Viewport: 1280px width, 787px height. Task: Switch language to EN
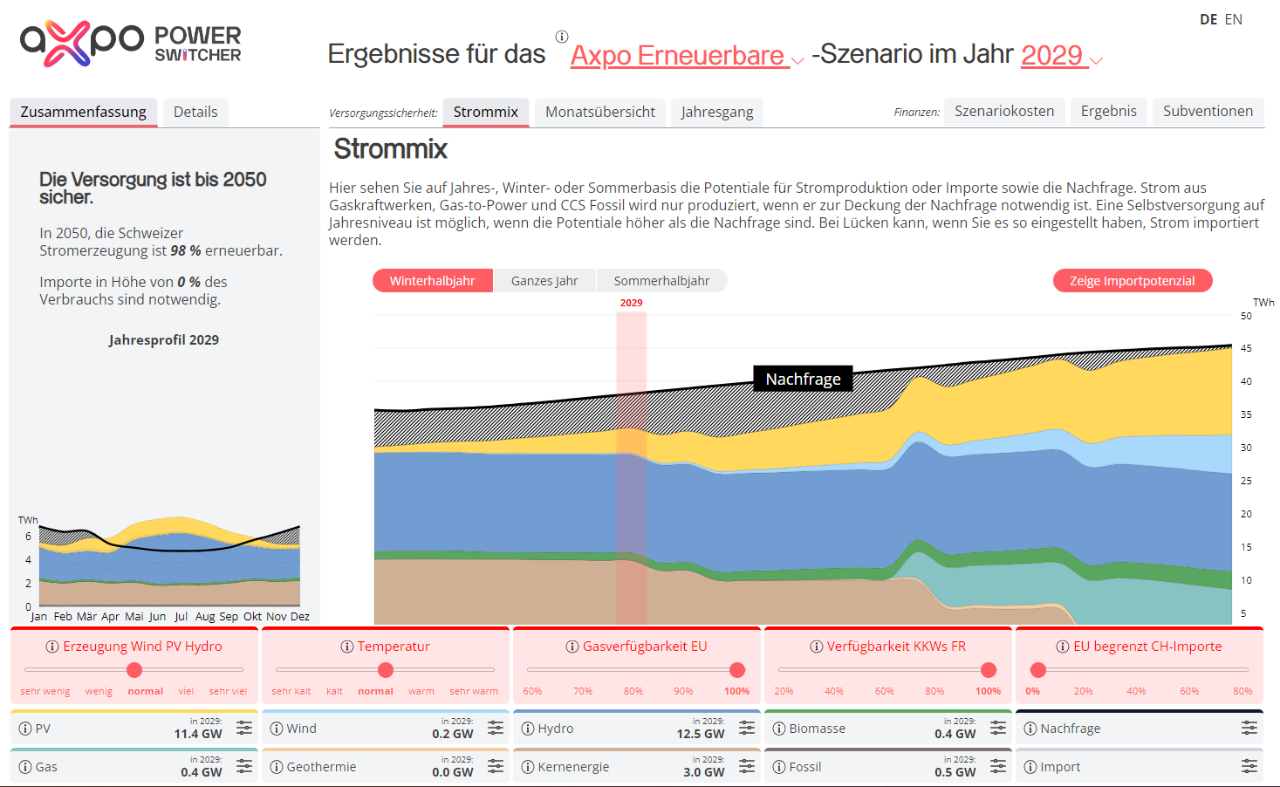(1233, 19)
